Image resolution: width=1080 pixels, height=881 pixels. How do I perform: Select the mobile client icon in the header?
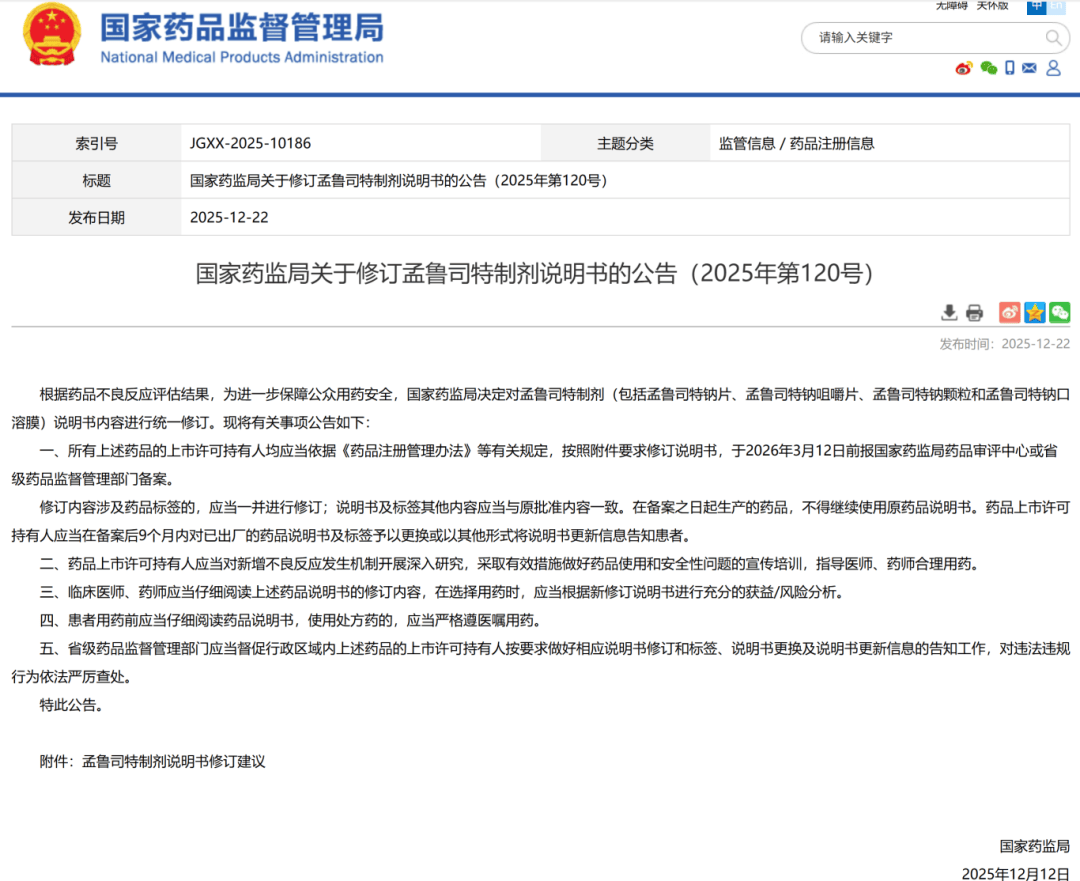[x=1012, y=68]
